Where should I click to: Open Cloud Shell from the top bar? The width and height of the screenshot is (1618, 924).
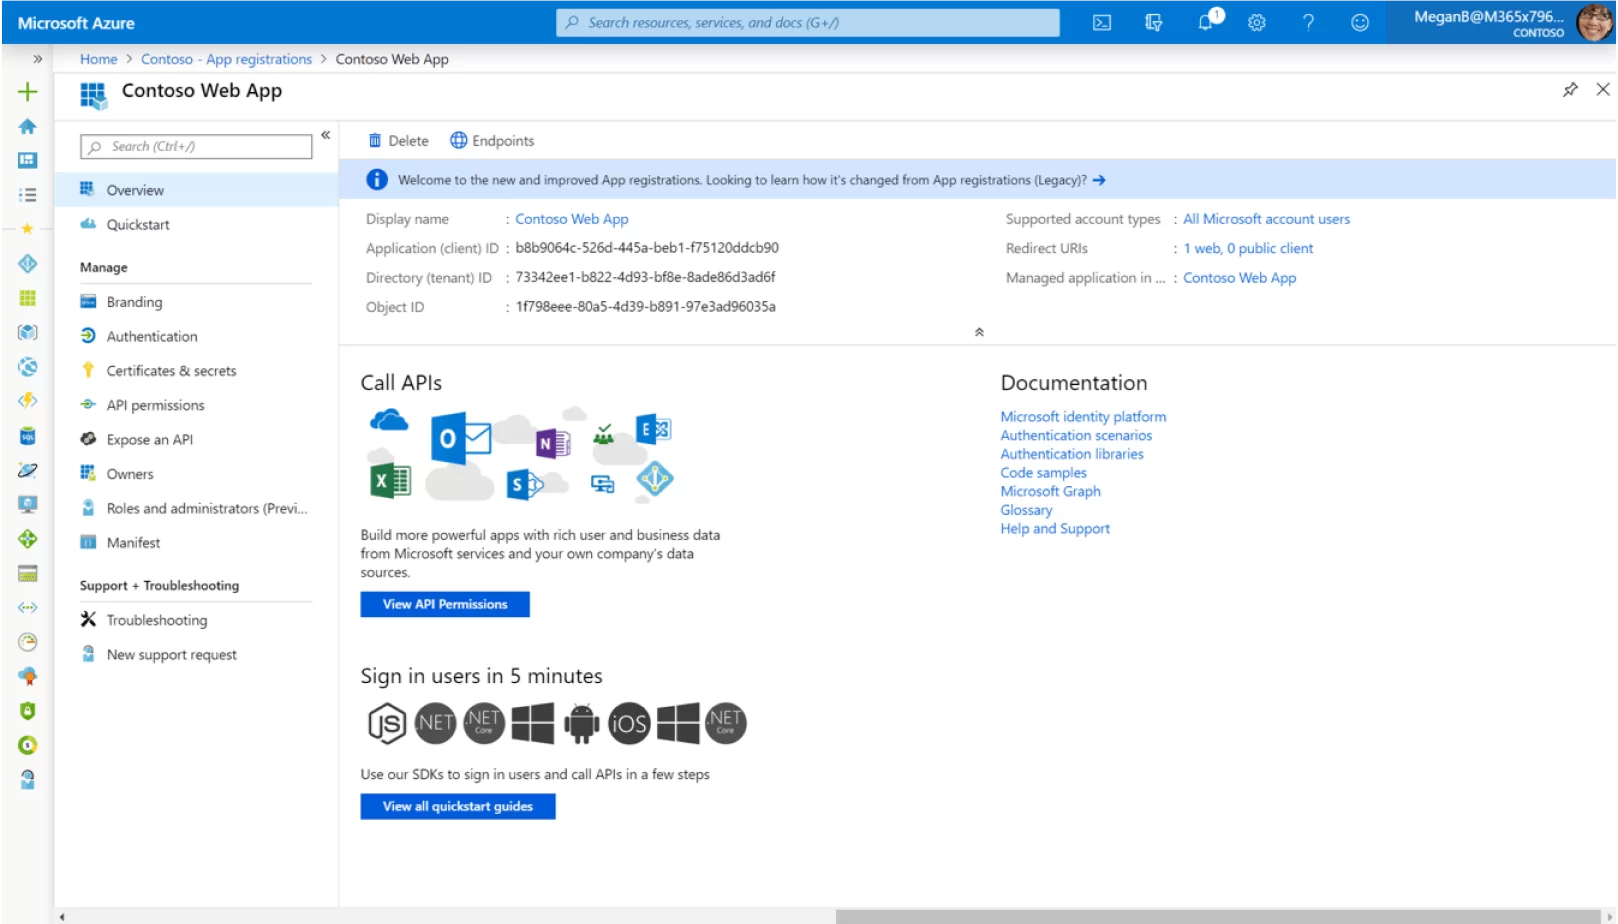point(1102,22)
